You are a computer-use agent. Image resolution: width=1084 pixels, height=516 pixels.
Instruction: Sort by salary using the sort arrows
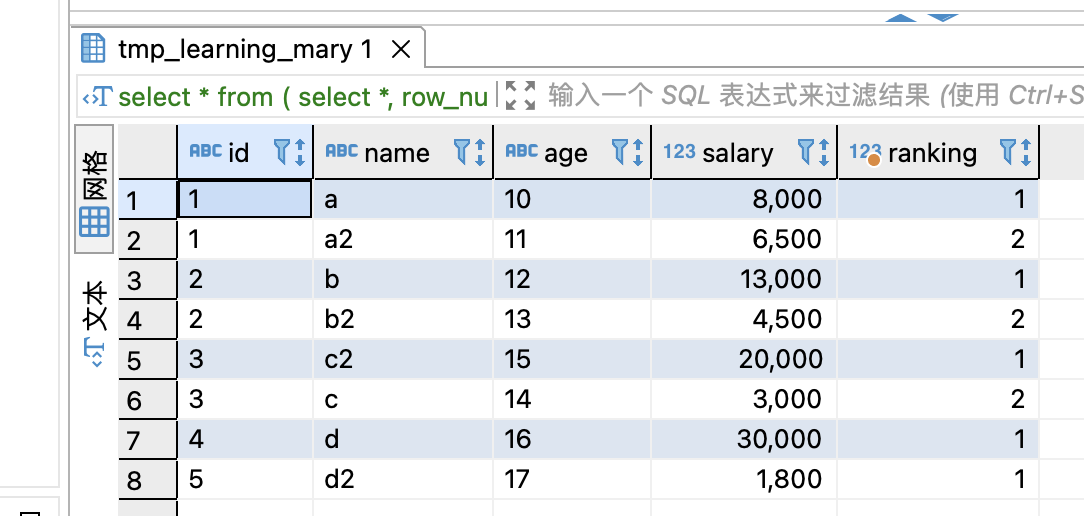pyautogui.click(x=823, y=152)
